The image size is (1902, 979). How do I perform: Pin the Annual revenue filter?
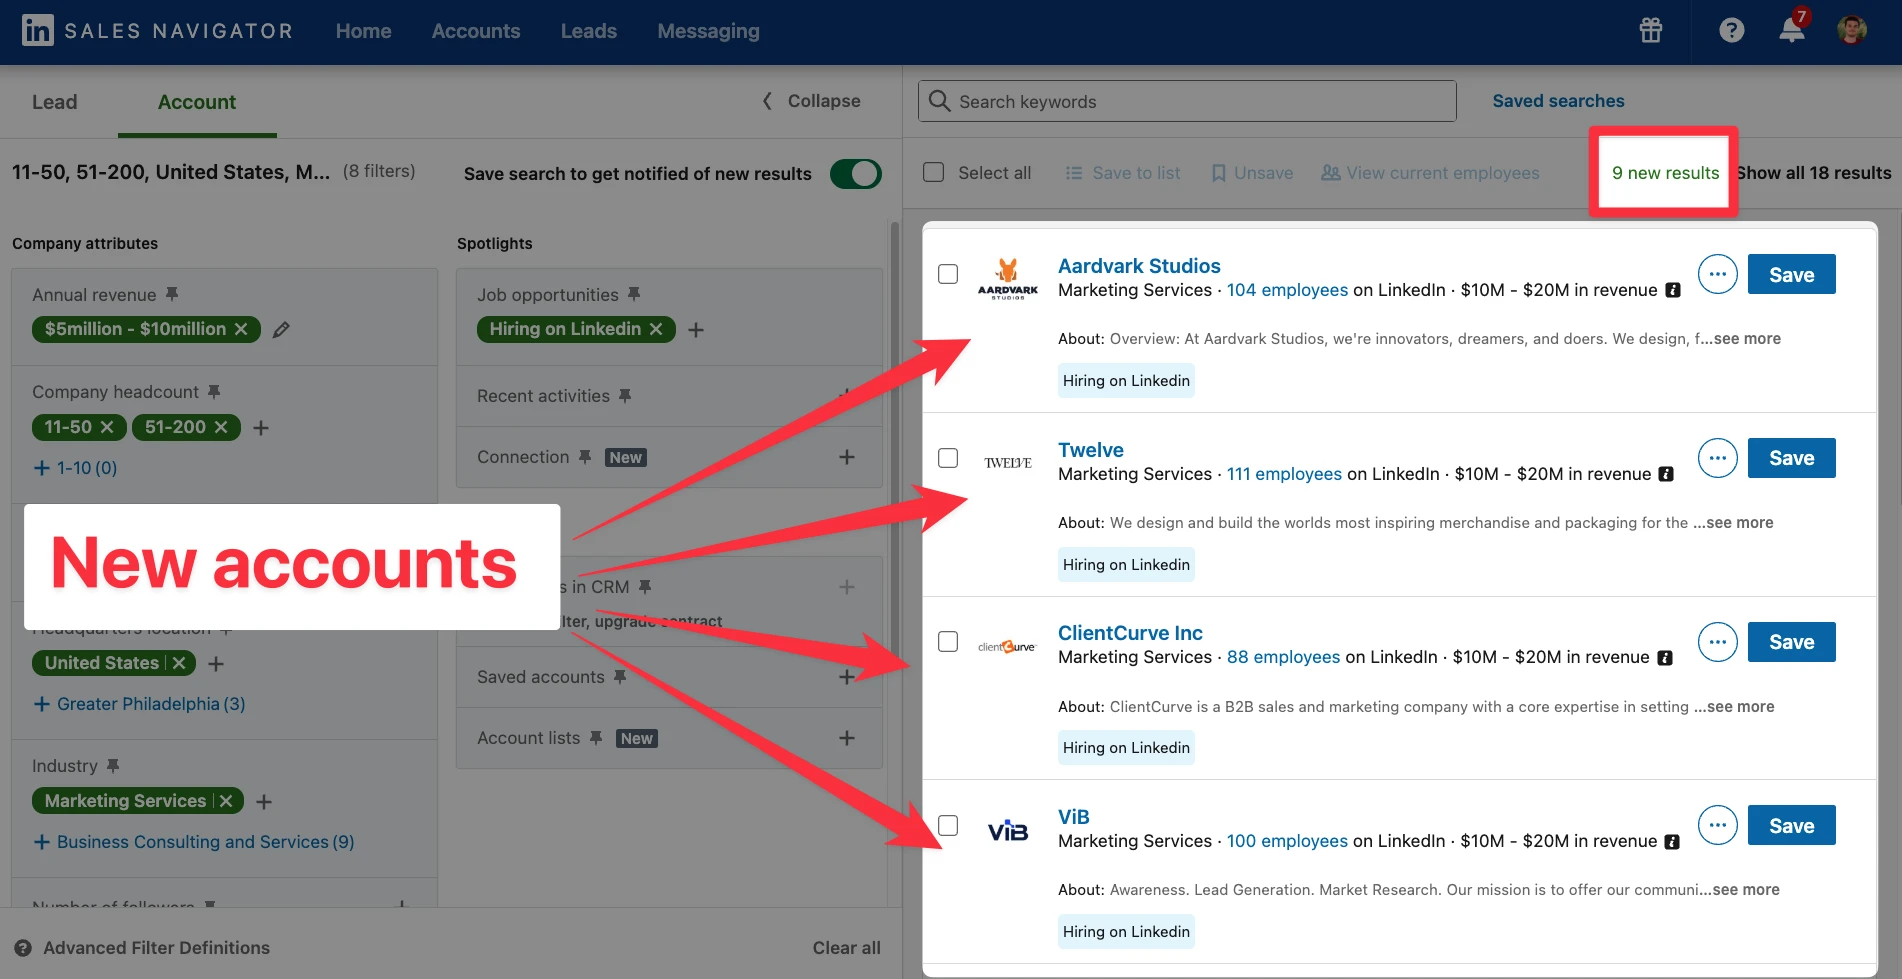coord(172,294)
